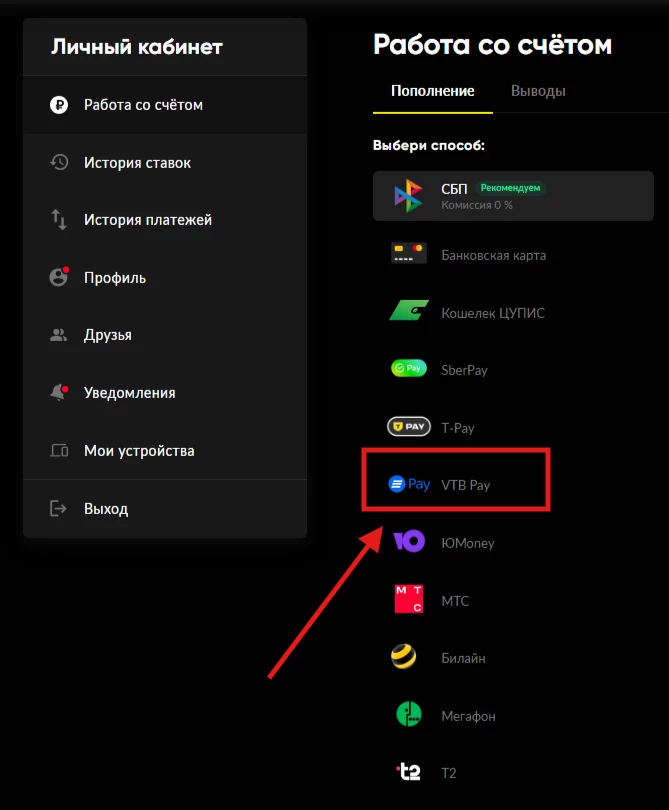This screenshot has width=669, height=810.
Task: Click the T-Pay badge logo
Action: (409, 426)
